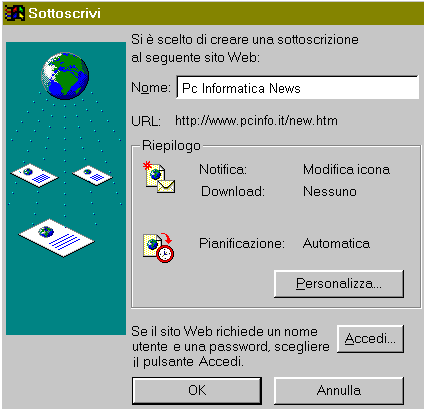
Task: Click the 'Notifica:' label
Action: pyautogui.click(x=223, y=169)
